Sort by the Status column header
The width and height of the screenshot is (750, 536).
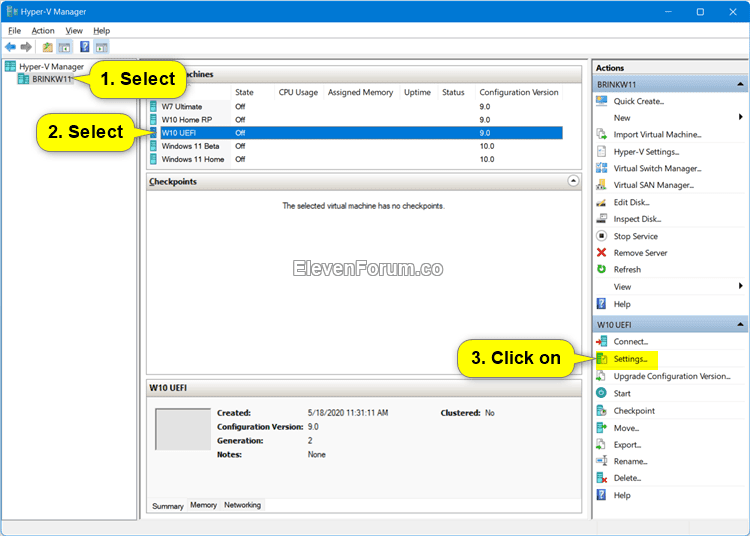coord(453,92)
